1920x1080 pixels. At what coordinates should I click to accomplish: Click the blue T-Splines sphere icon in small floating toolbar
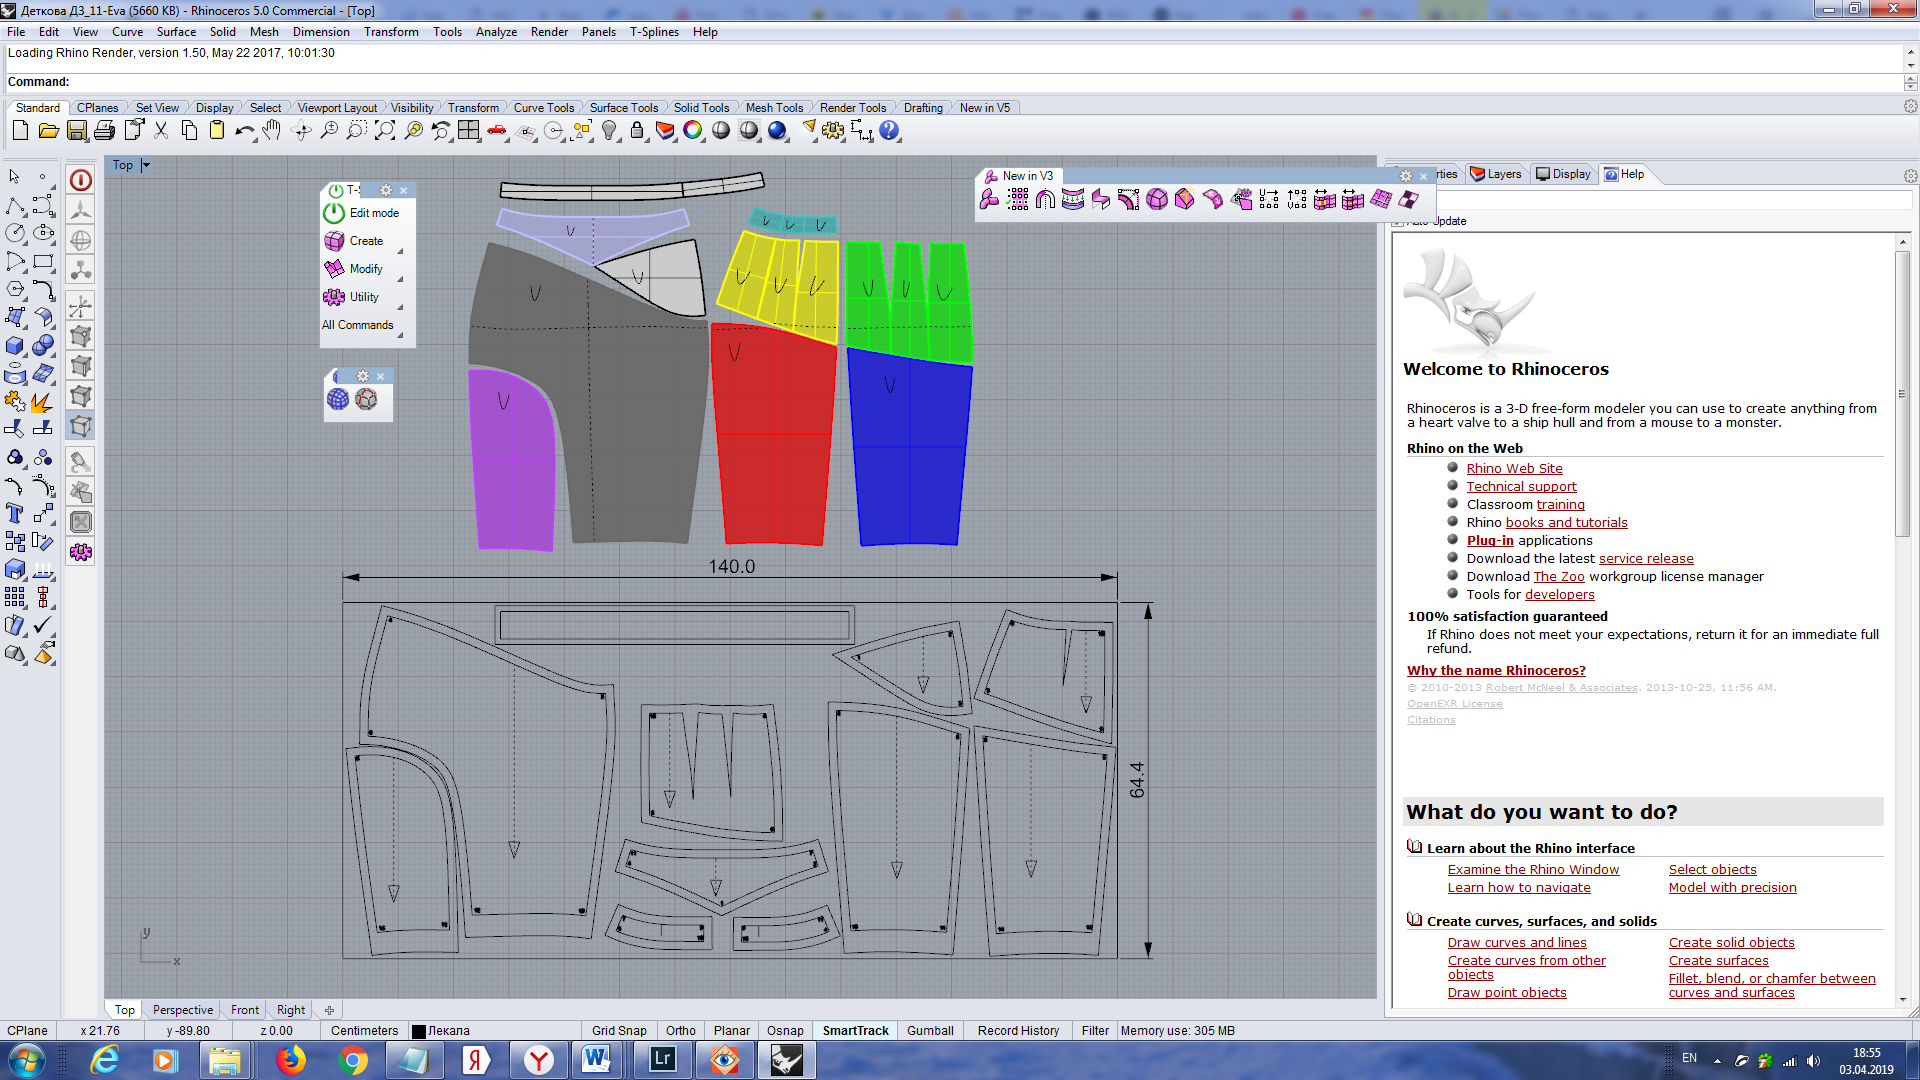(338, 399)
